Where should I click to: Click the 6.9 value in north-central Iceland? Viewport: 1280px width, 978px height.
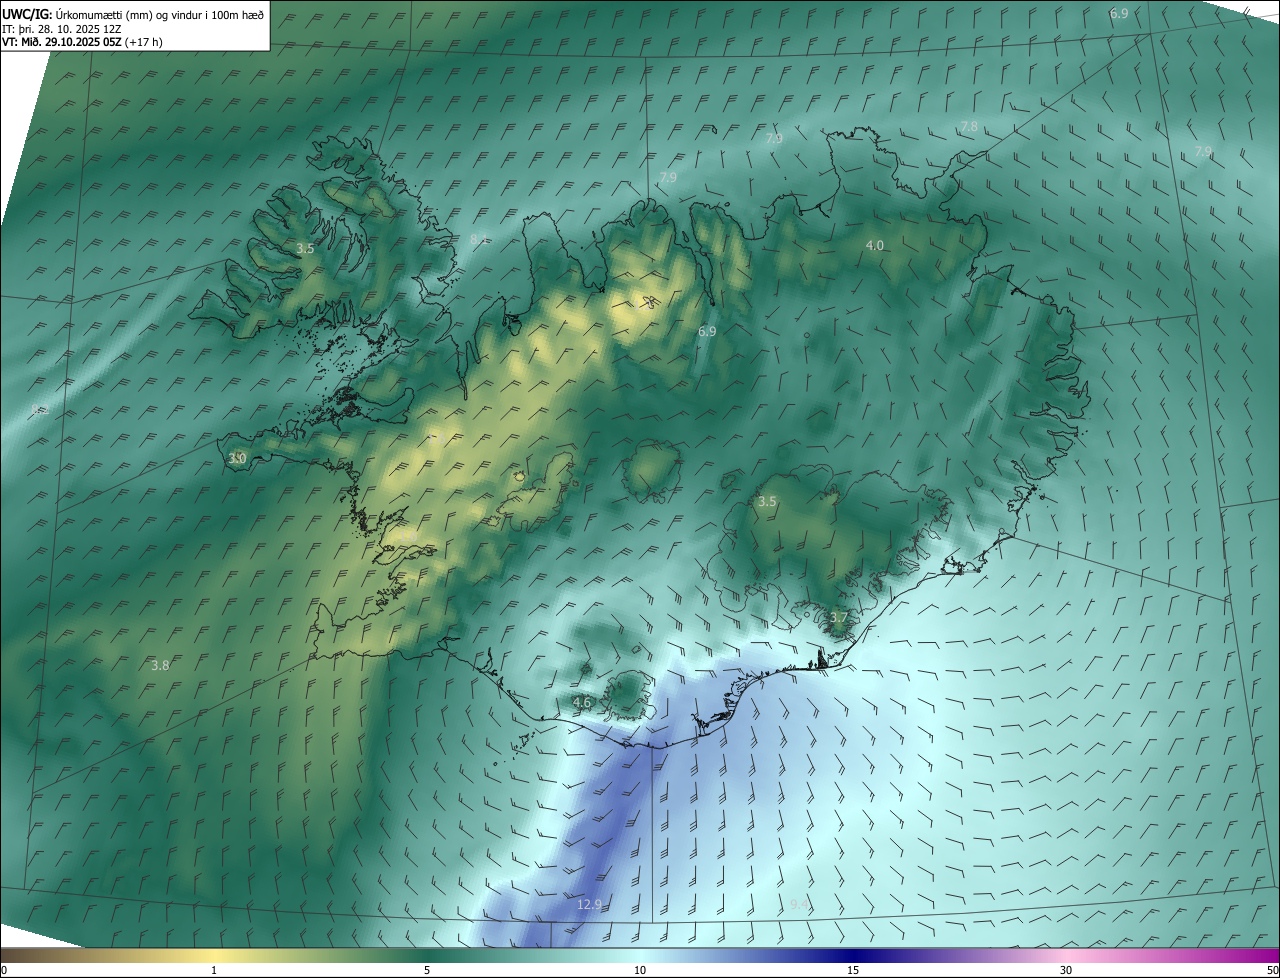pyautogui.click(x=707, y=331)
